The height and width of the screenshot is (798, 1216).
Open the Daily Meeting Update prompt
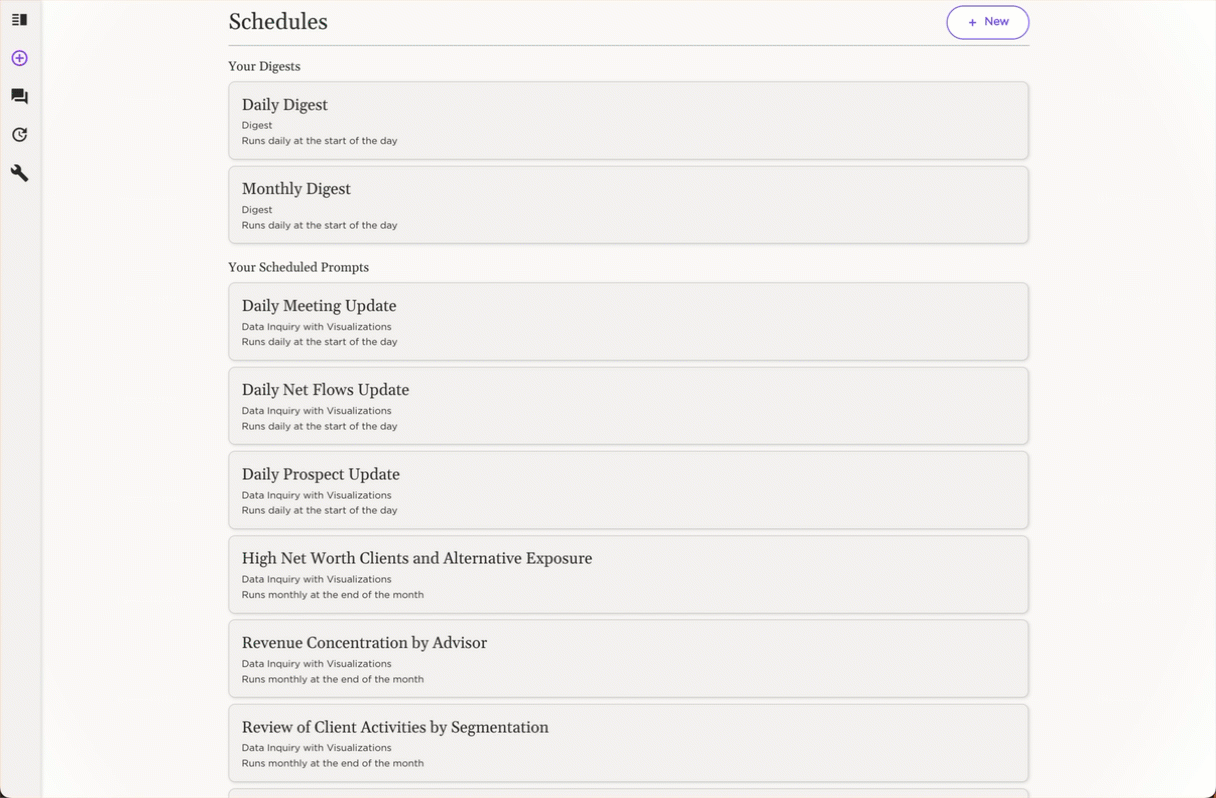point(628,321)
